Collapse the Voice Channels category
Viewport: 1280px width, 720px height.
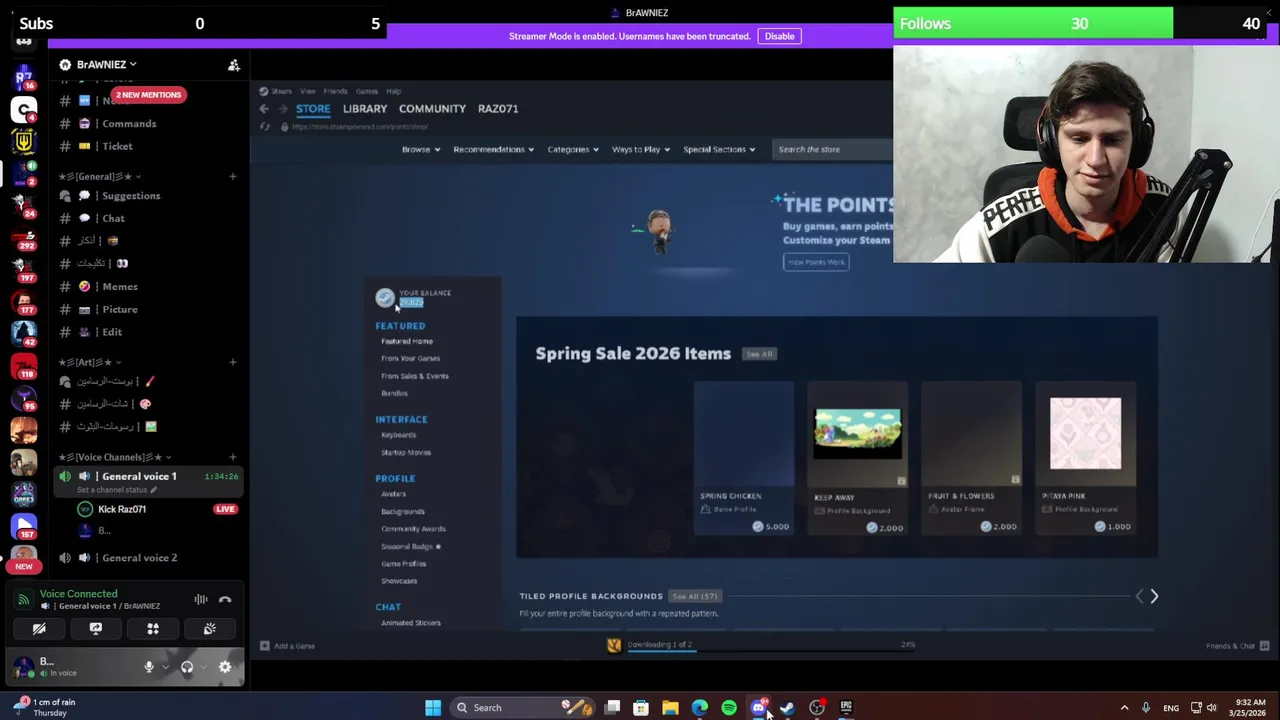pyautogui.click(x=115, y=457)
